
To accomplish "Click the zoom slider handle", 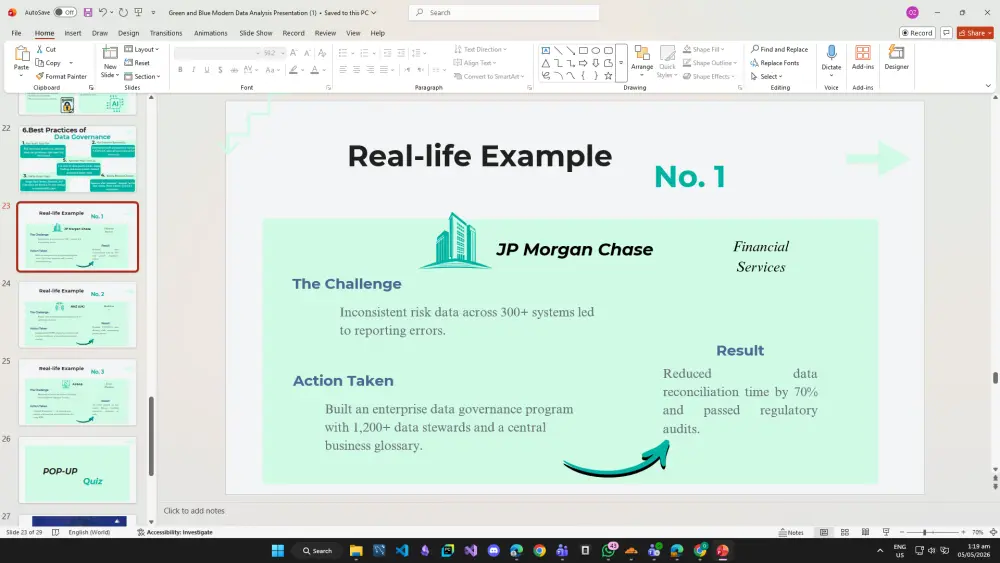I will point(924,532).
